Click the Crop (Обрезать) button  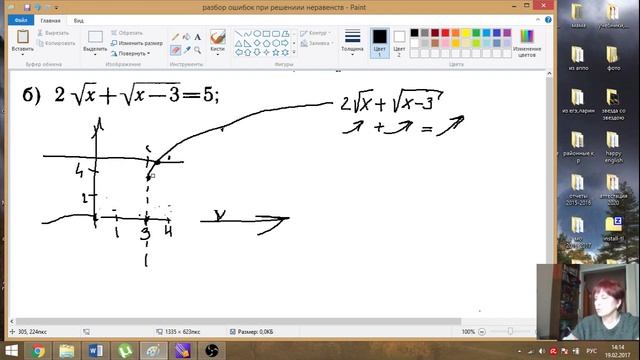127,33
